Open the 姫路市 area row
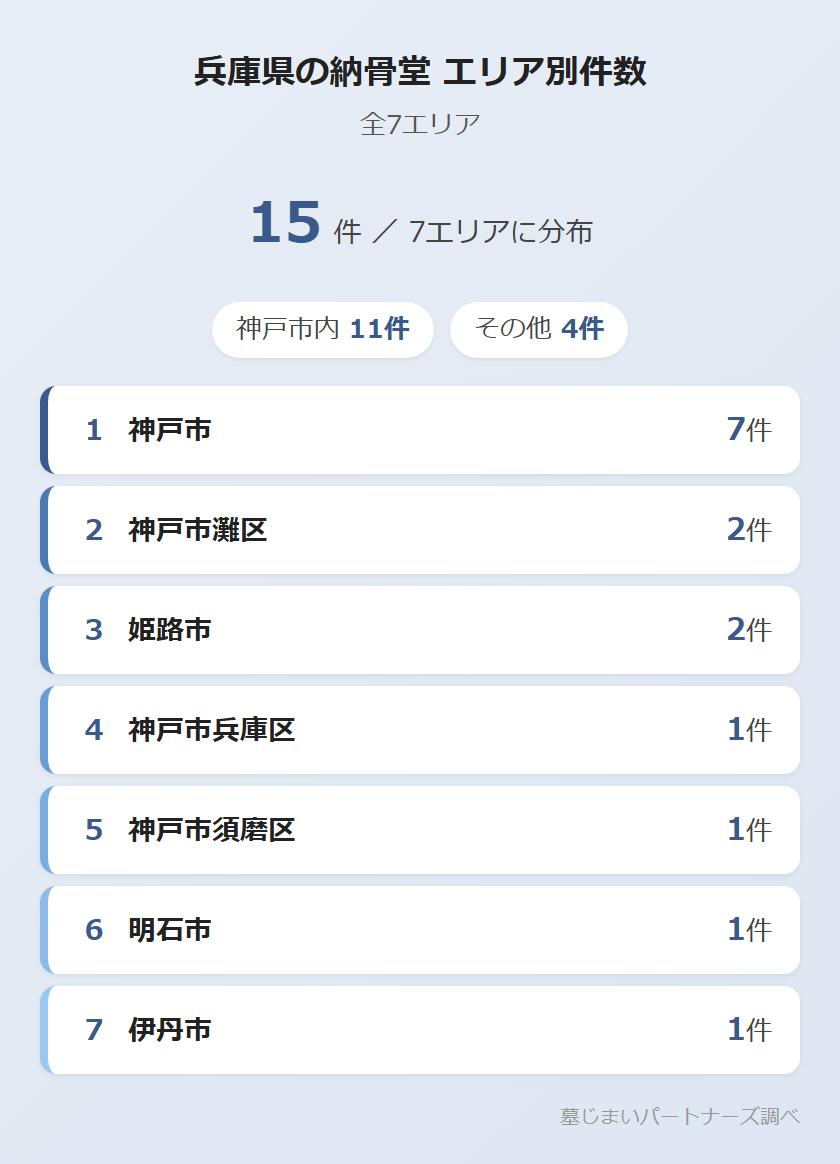 (420, 630)
